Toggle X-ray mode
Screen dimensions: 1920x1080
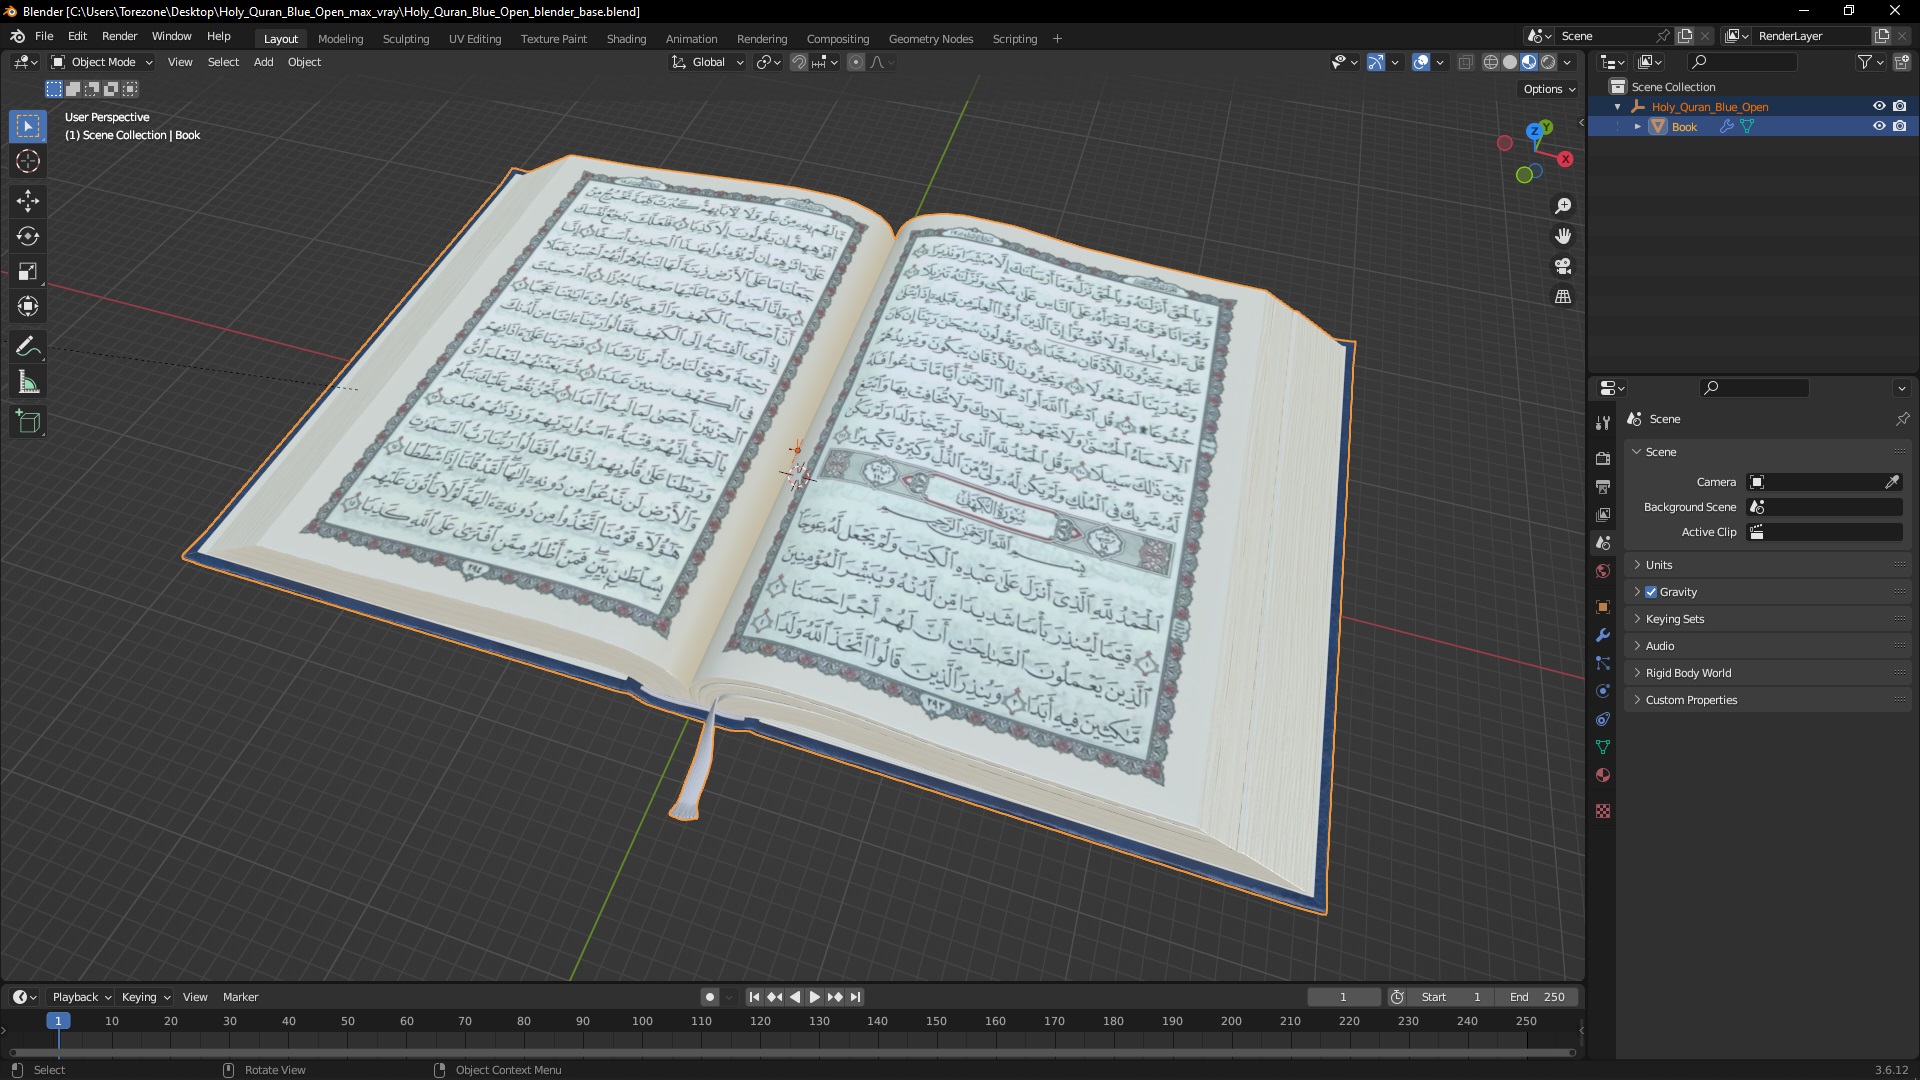(x=1466, y=62)
